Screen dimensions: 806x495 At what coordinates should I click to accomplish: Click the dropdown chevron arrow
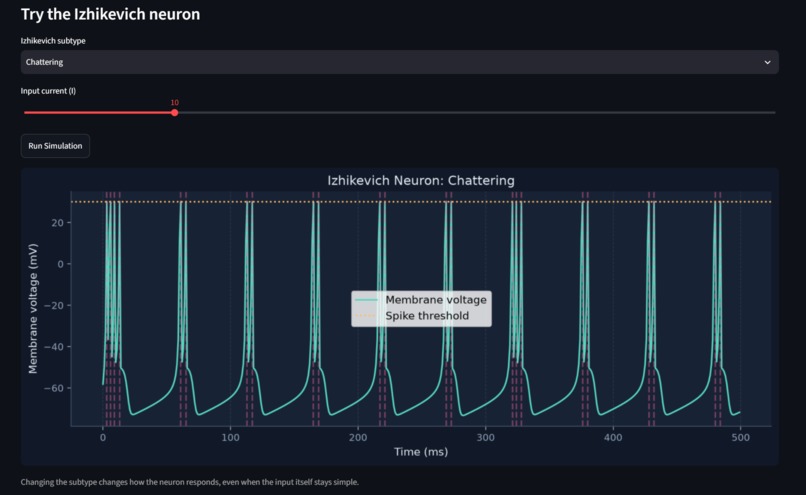point(767,62)
